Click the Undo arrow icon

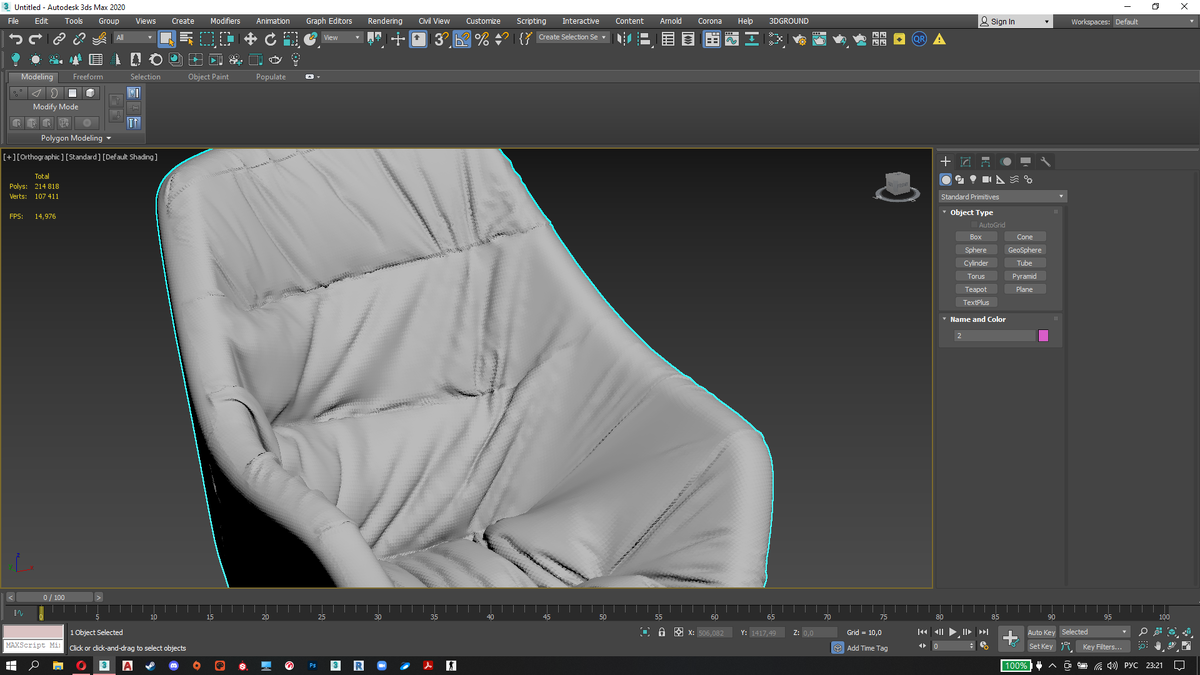(x=15, y=39)
